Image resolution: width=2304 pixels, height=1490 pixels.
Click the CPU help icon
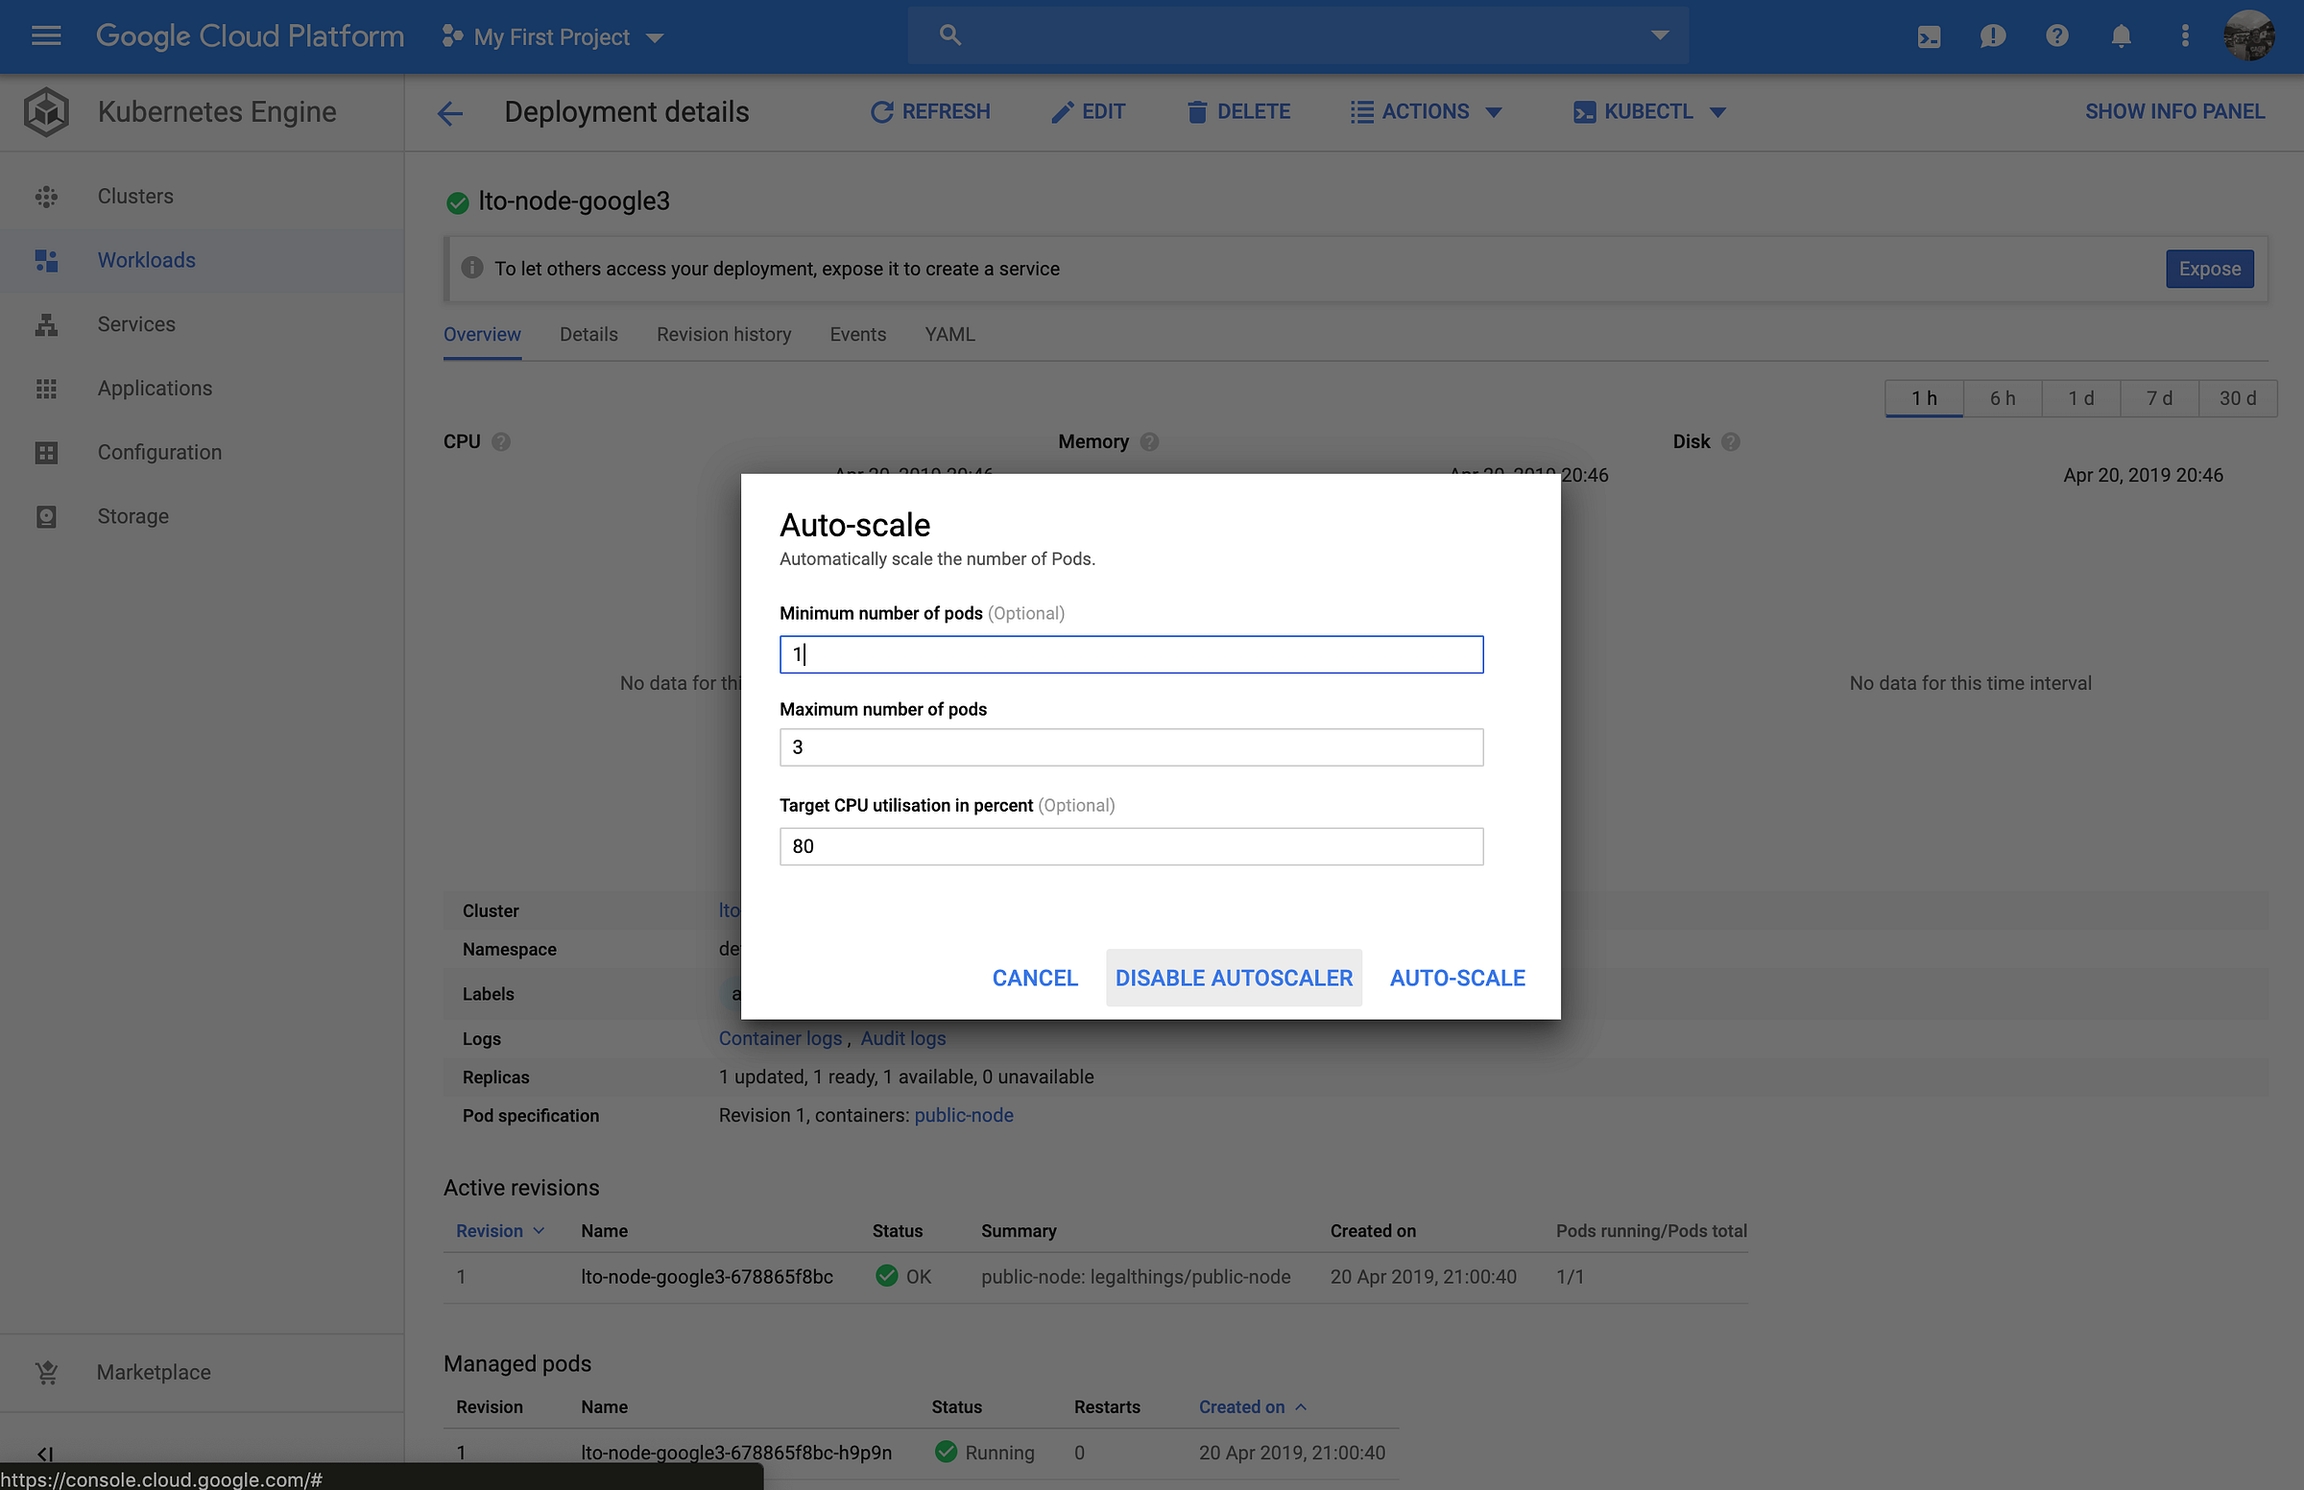click(x=501, y=442)
